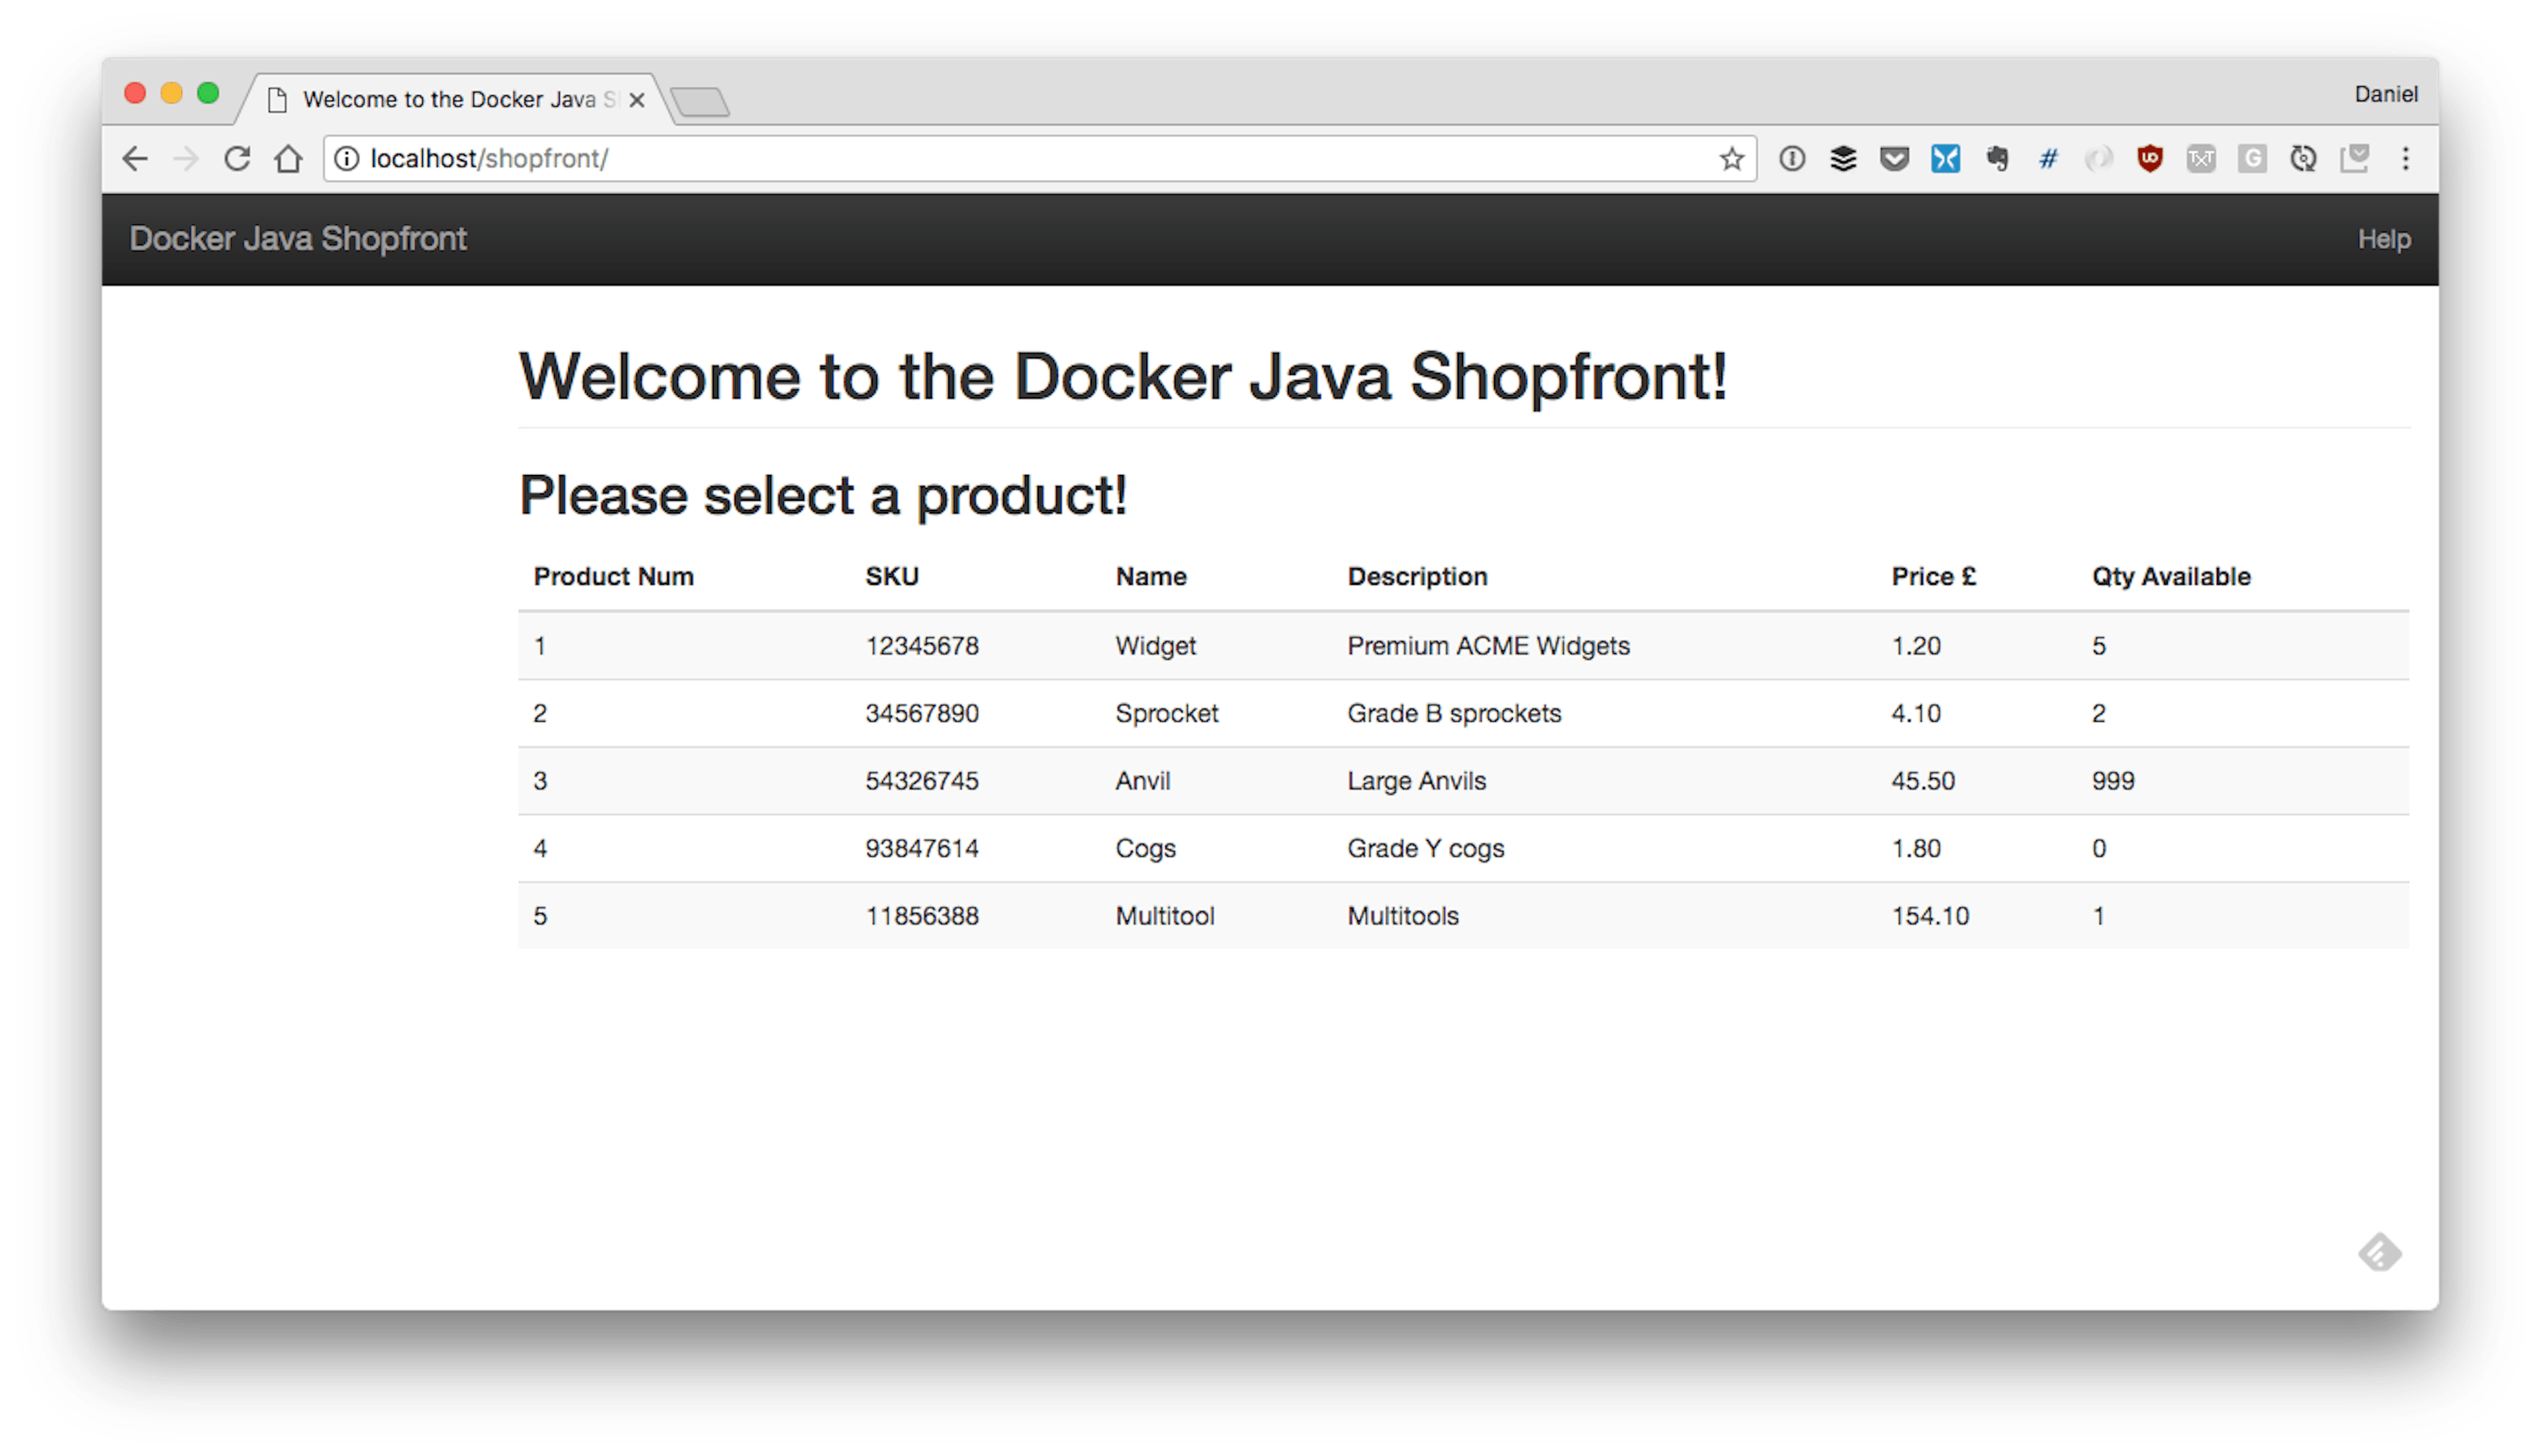Open Chrome's three-dot menu
The width and height of the screenshot is (2541, 1456).
(x=2406, y=158)
